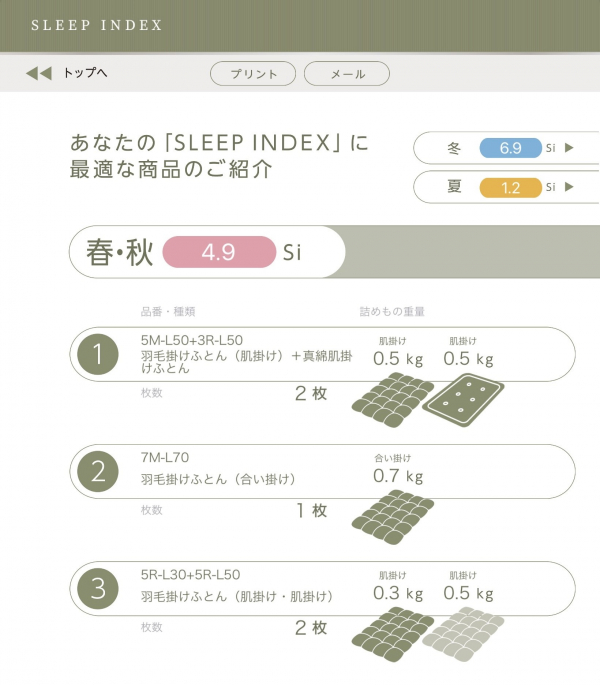Select the blue 6.9 winter index pill
This screenshot has width=600, height=685.
[510, 148]
